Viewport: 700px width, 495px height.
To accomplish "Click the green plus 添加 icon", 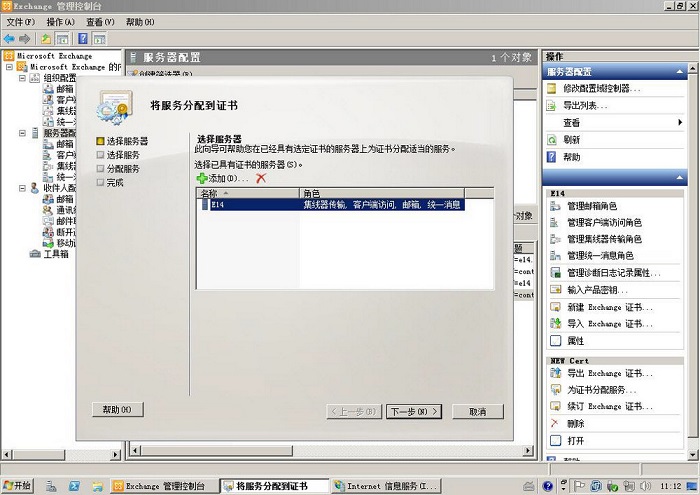I will (202, 179).
